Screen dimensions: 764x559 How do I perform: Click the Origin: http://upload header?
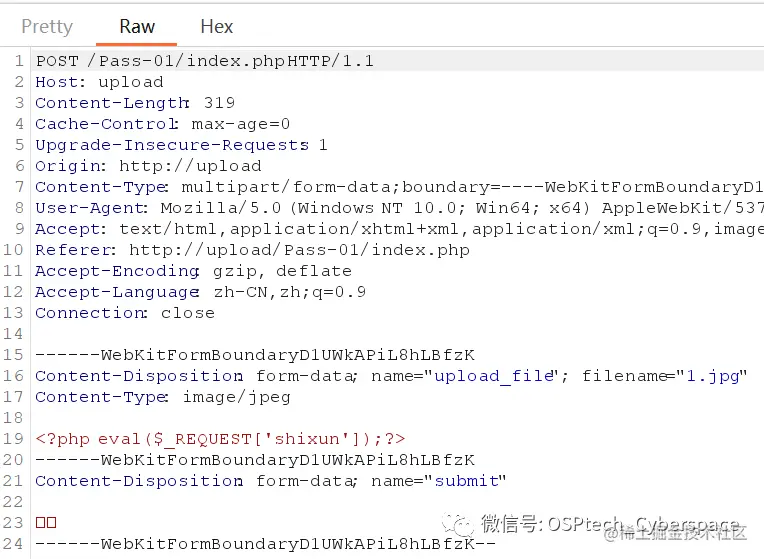click(x=149, y=166)
